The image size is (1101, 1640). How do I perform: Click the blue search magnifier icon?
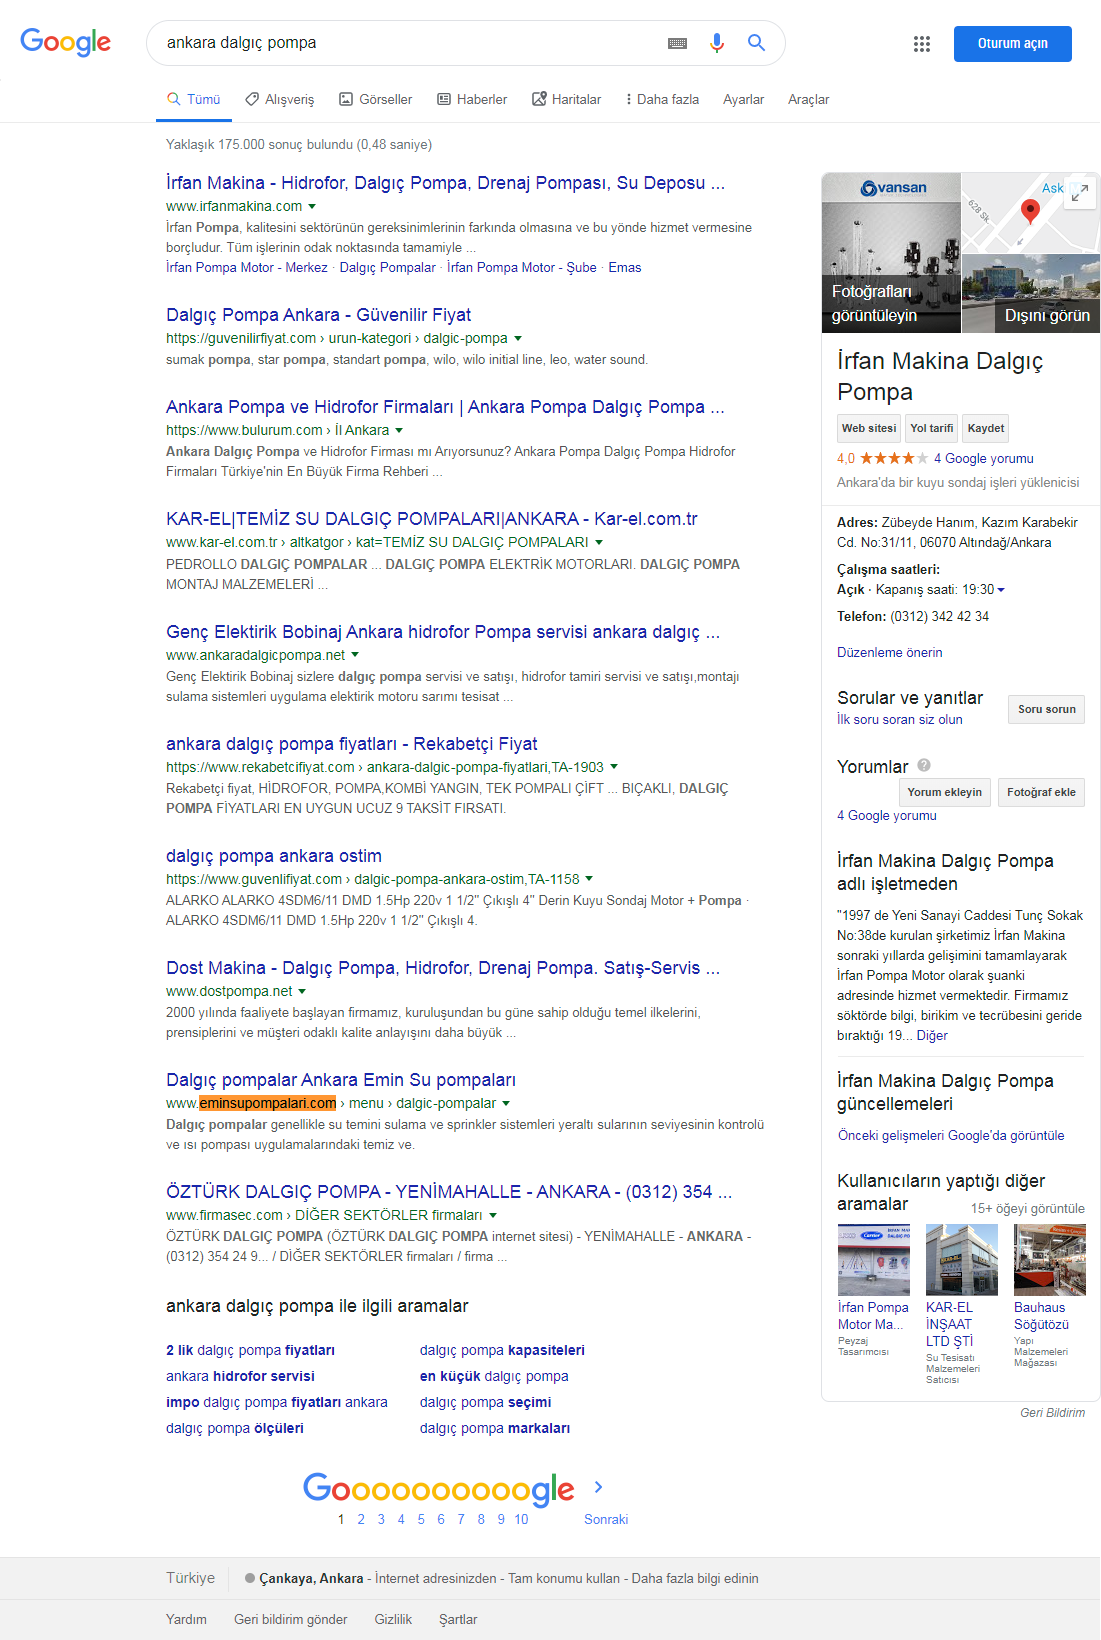pos(756,43)
